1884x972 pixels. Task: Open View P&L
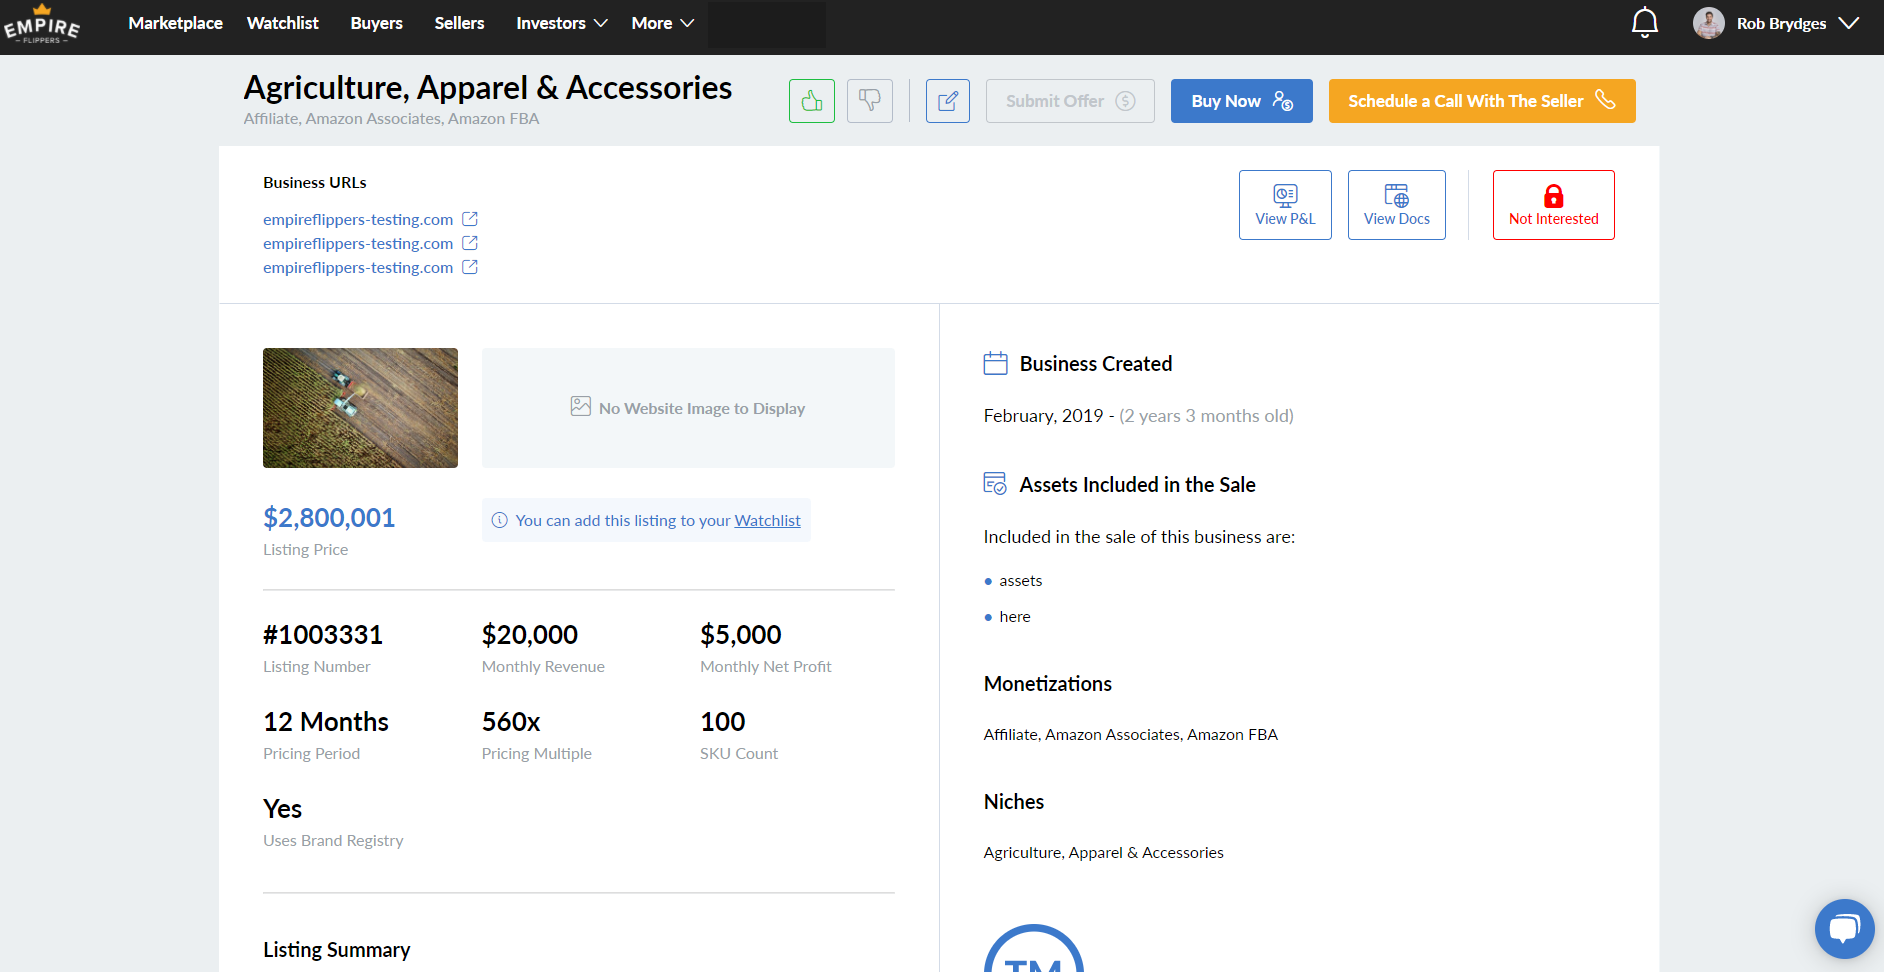click(x=1285, y=205)
